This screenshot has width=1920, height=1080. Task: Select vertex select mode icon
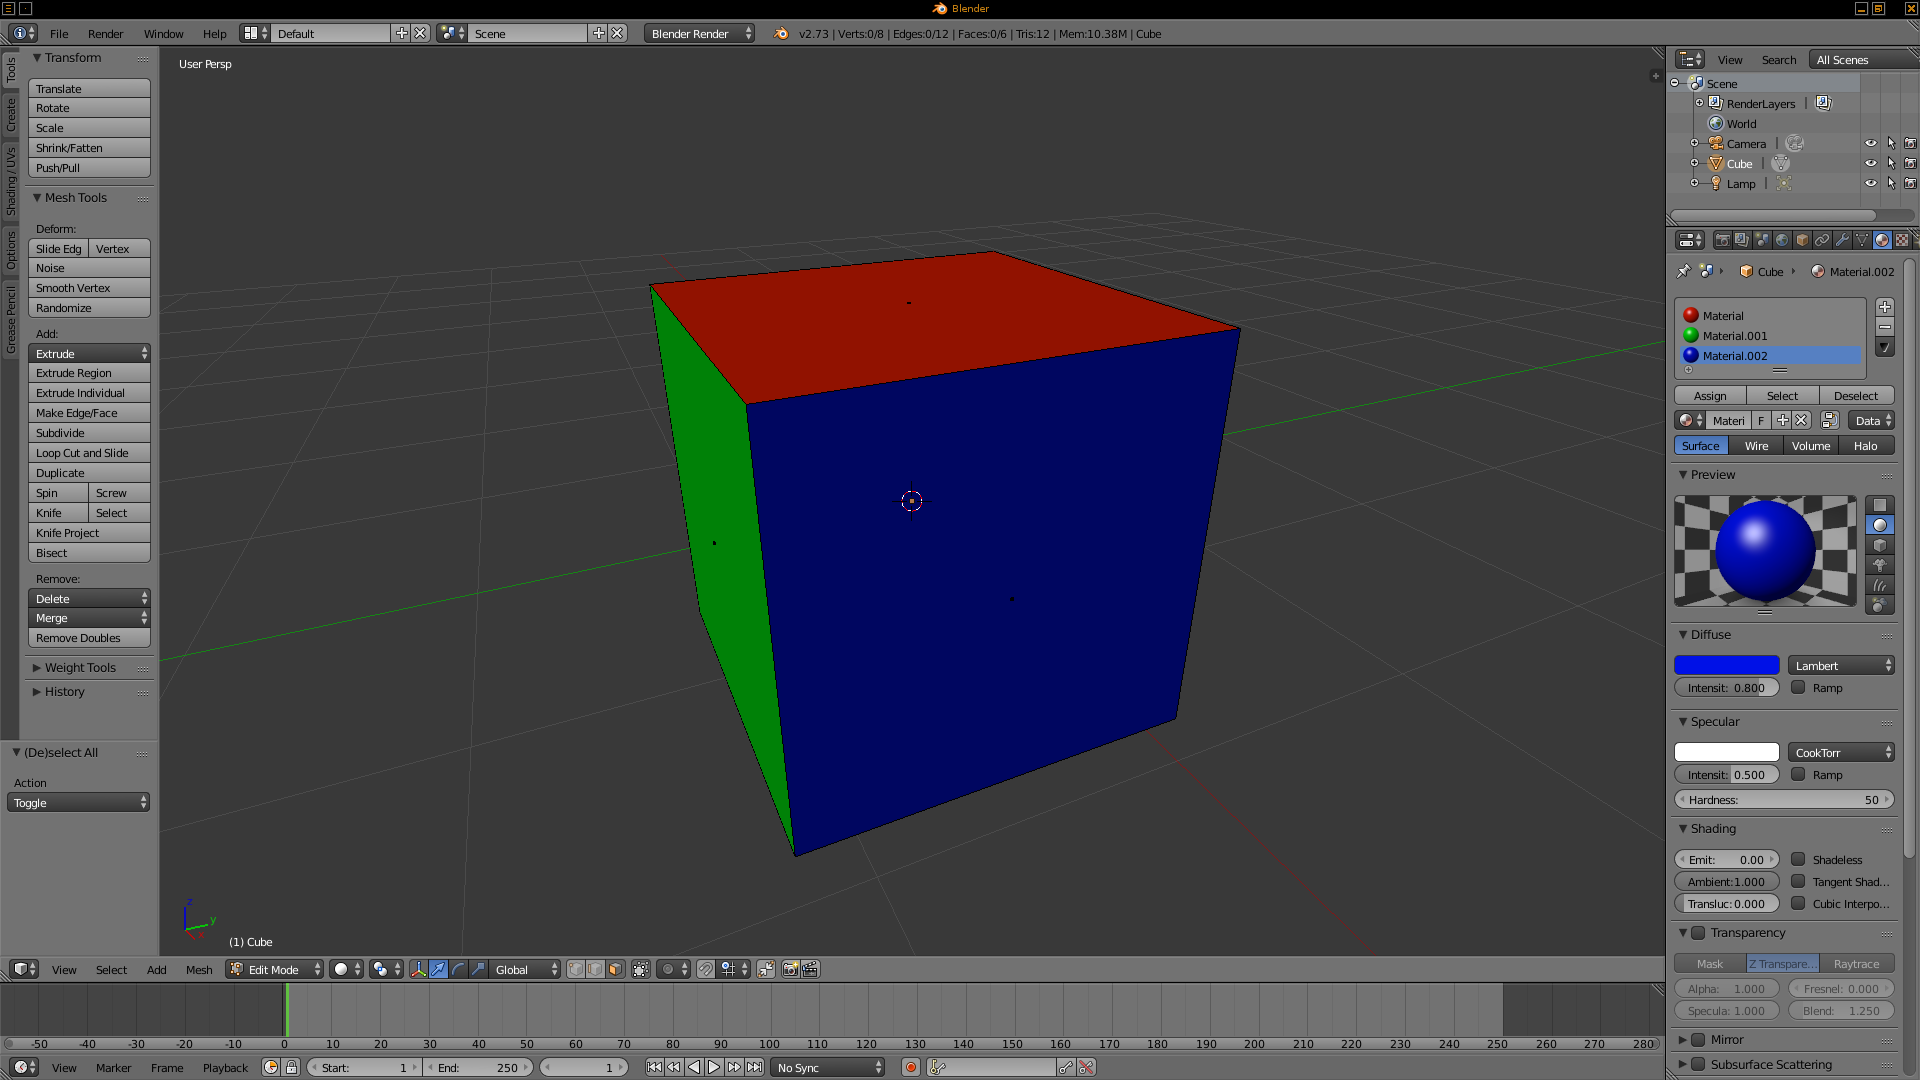coord(576,969)
